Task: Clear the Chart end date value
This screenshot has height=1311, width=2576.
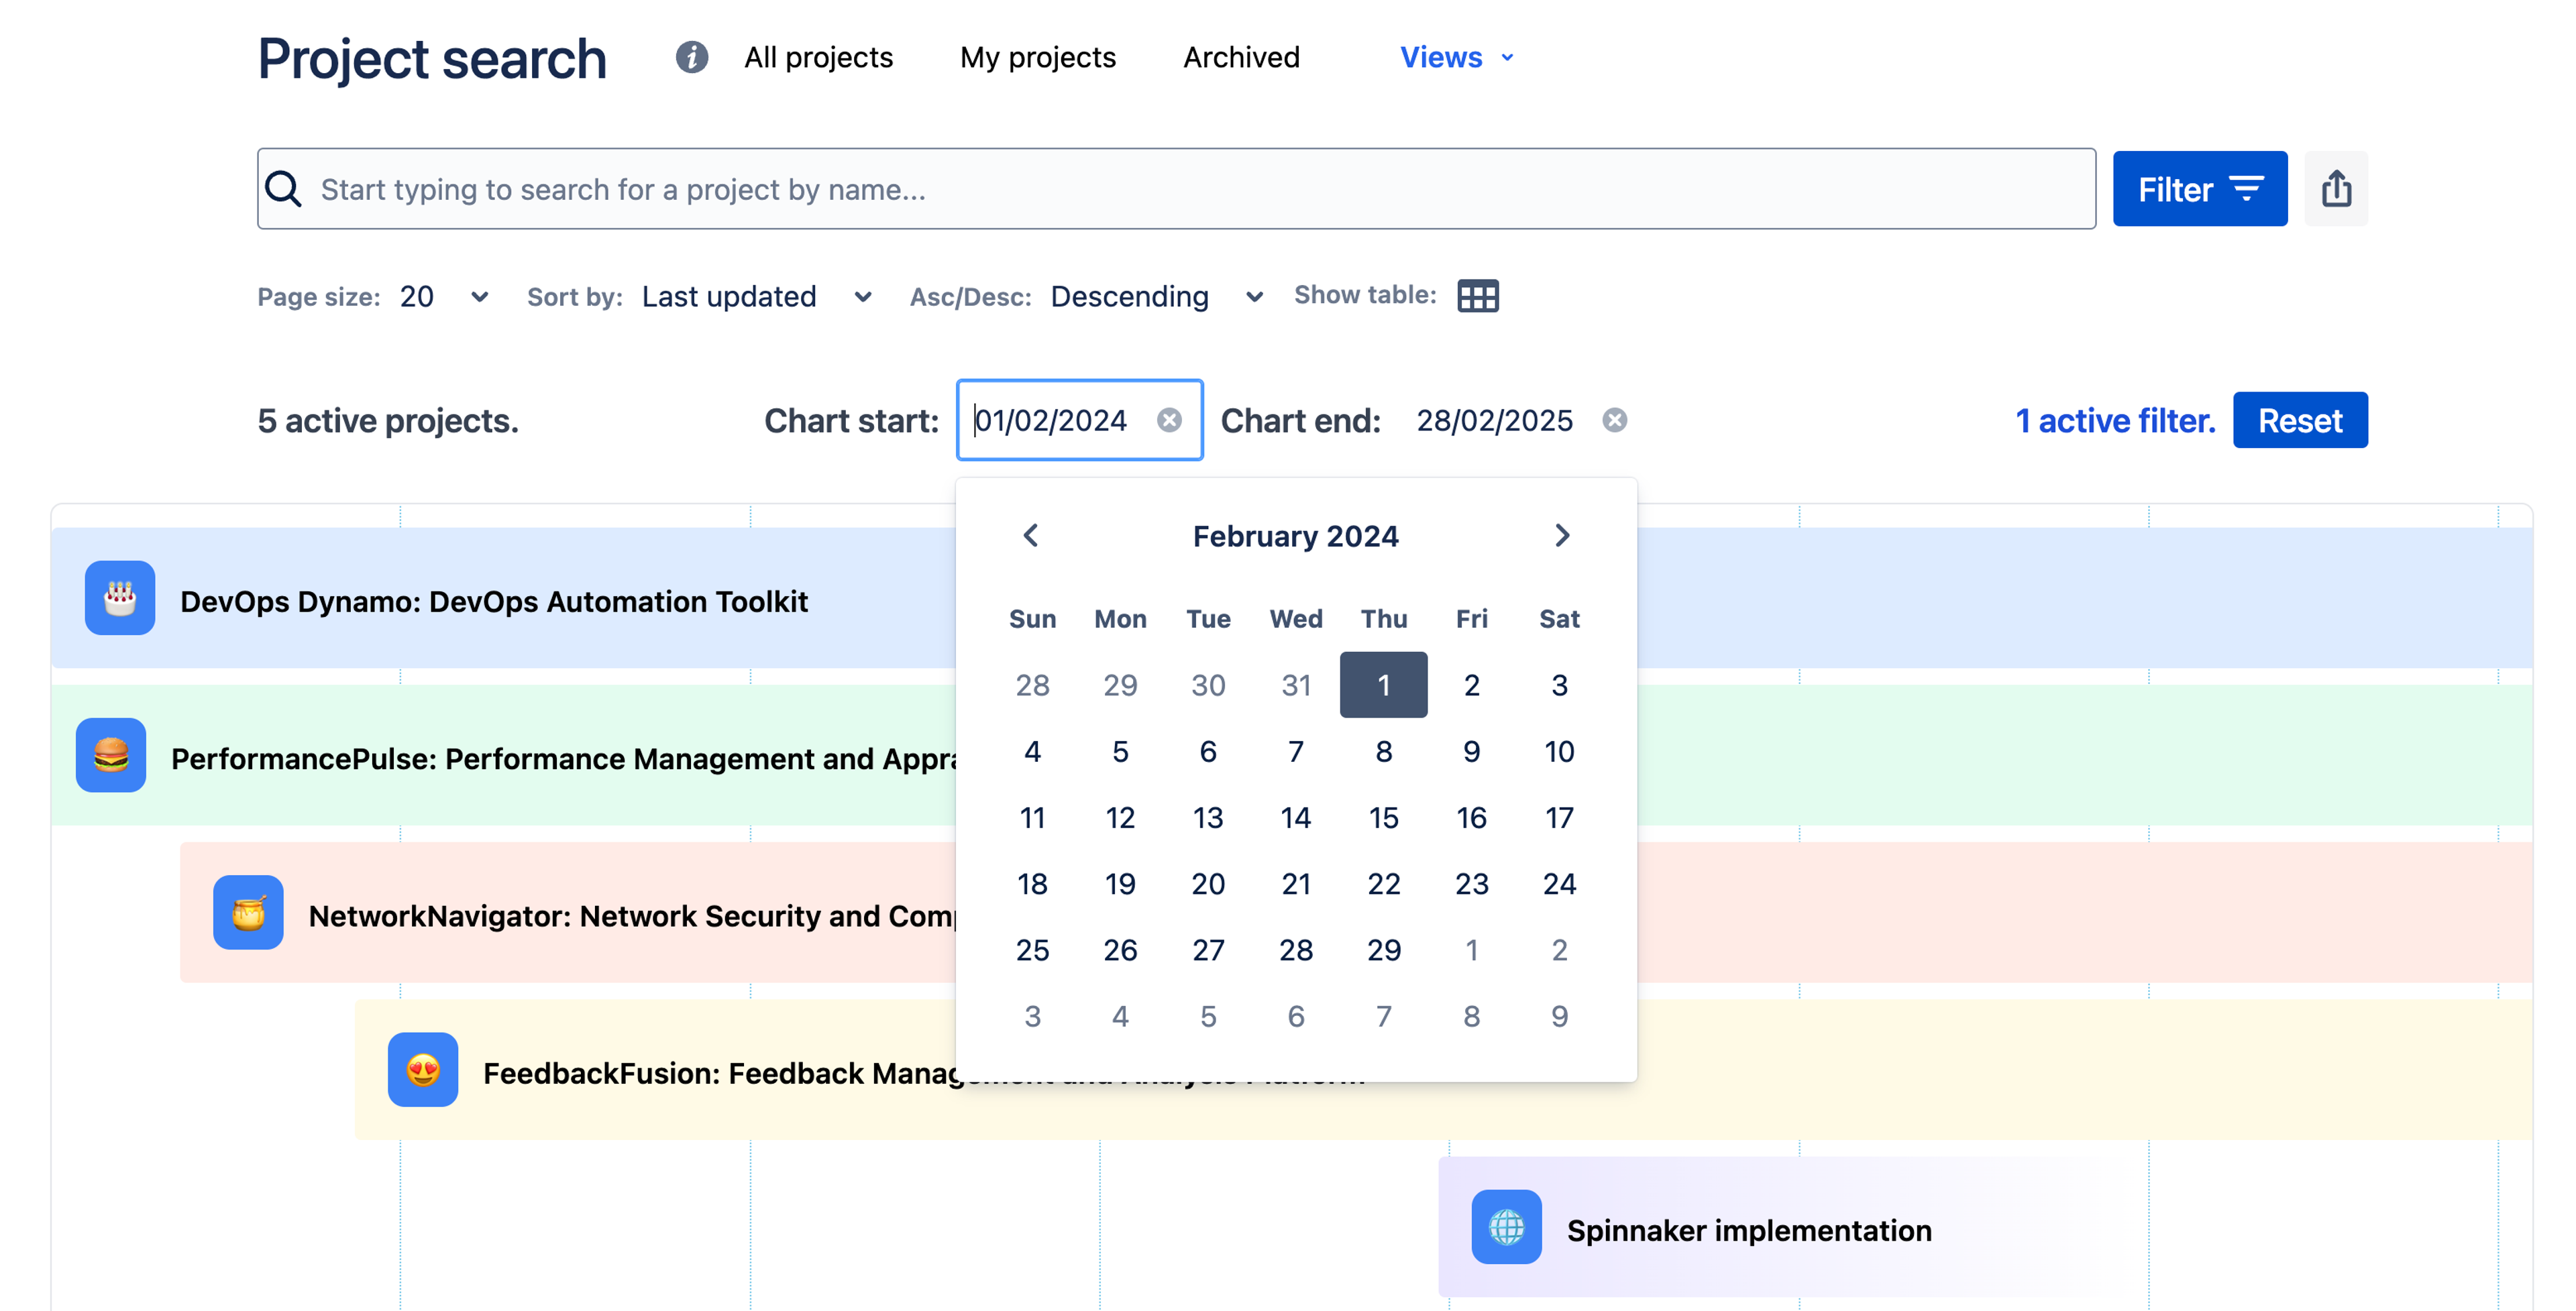Action: tap(1614, 420)
